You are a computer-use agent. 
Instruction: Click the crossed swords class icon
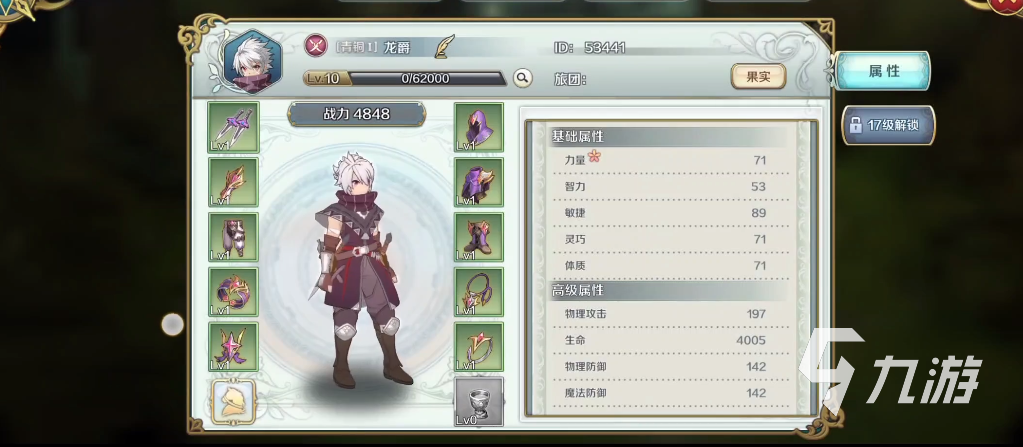316,46
